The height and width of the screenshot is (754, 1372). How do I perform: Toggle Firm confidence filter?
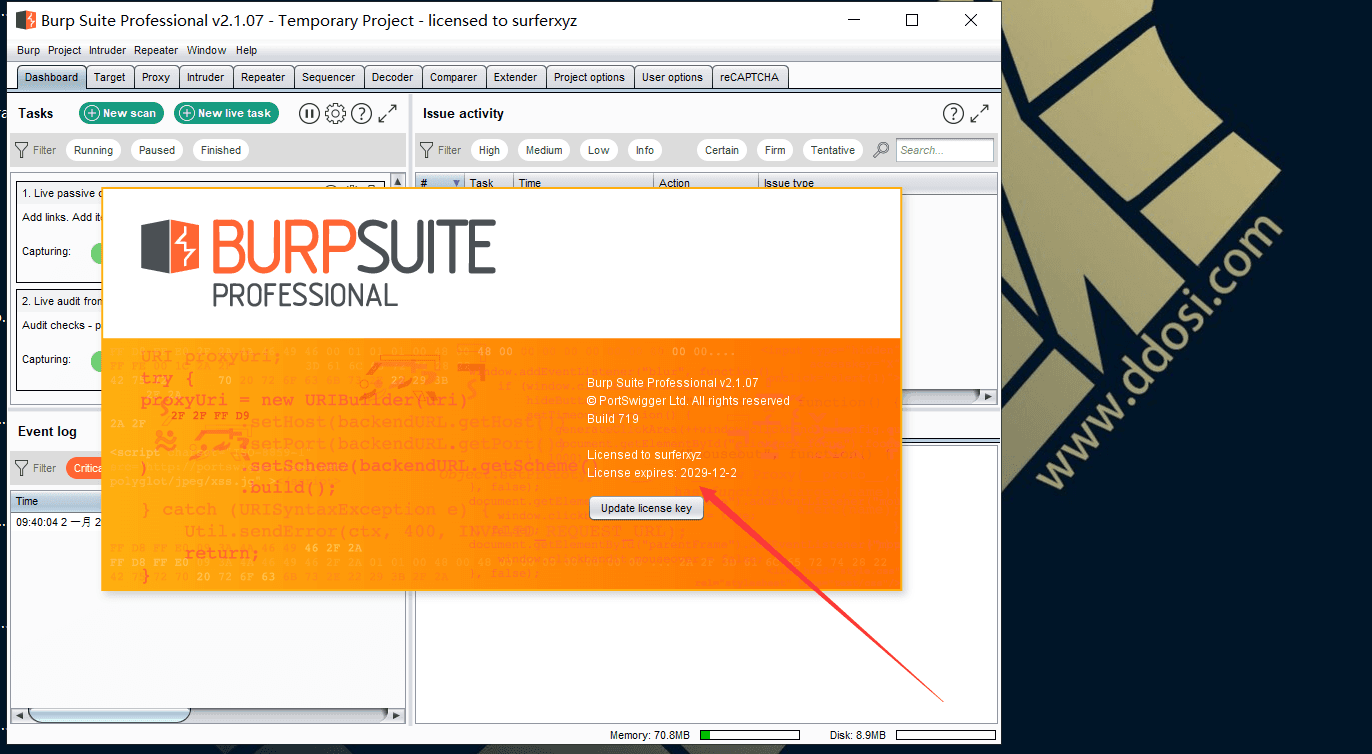click(775, 150)
